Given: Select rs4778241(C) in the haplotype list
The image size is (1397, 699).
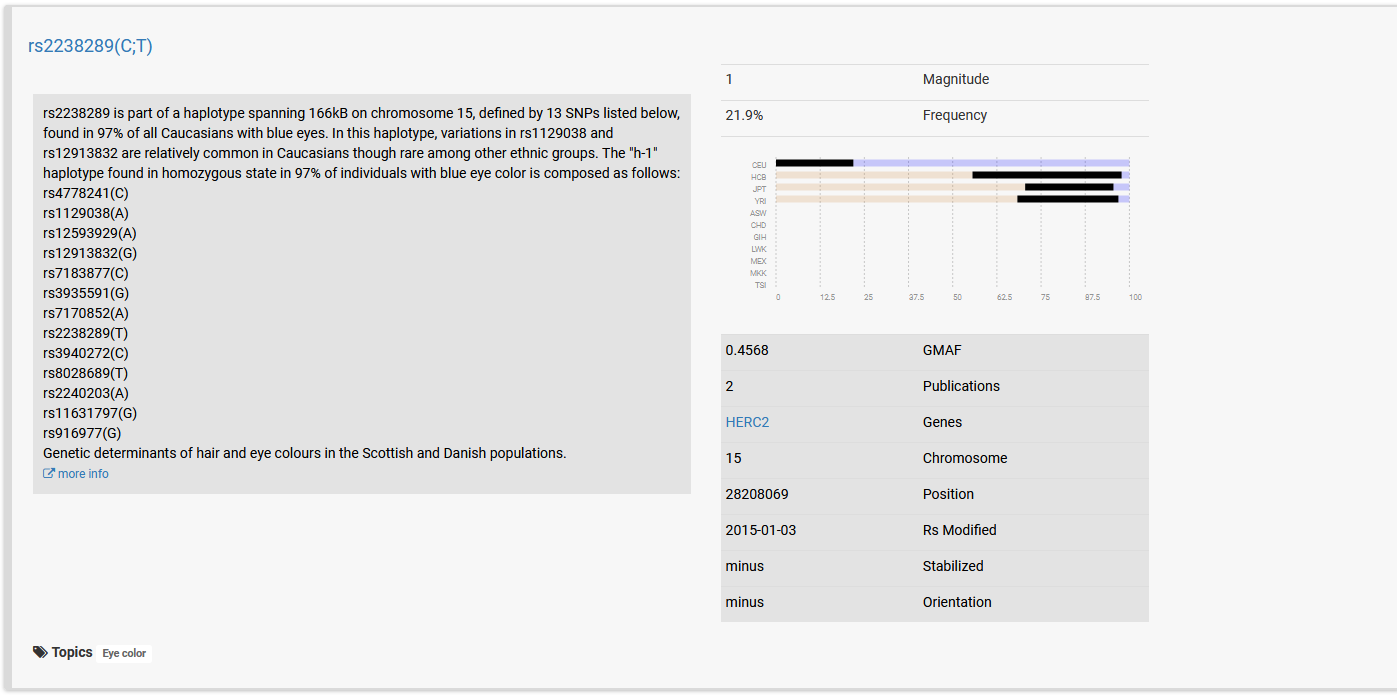Looking at the screenshot, I should tap(86, 193).
